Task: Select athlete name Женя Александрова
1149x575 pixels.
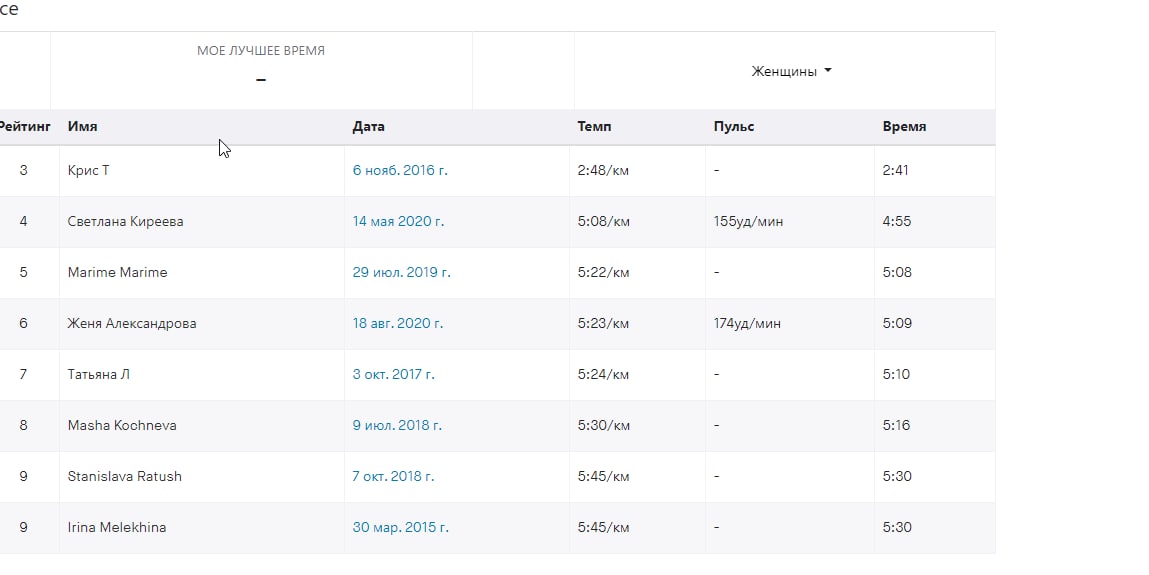Action: (x=132, y=323)
